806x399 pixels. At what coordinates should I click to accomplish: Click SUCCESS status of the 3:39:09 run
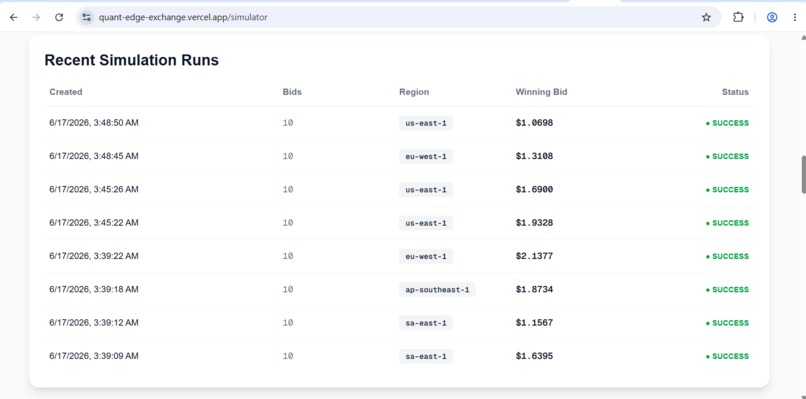pyautogui.click(x=727, y=356)
